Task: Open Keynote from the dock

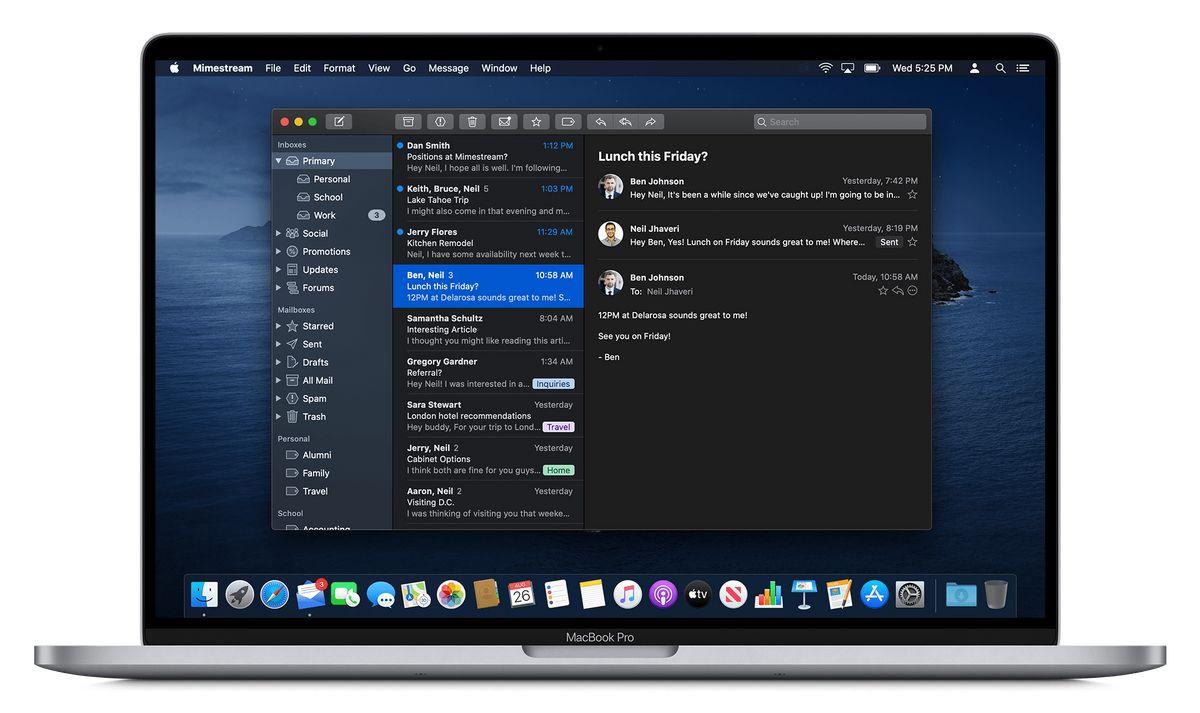Action: (804, 595)
